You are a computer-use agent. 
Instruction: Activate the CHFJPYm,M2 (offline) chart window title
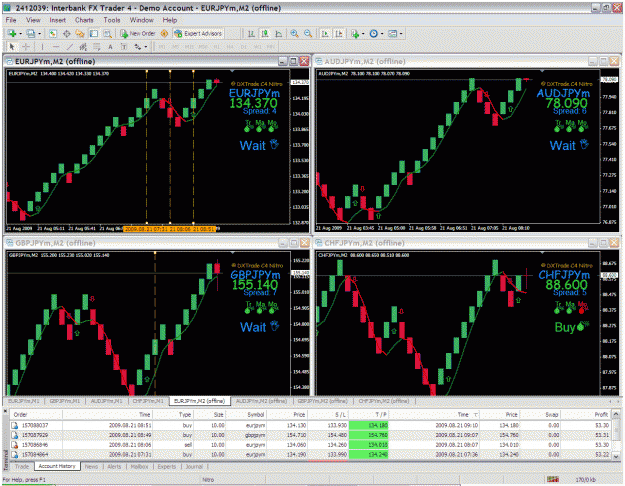point(364,243)
